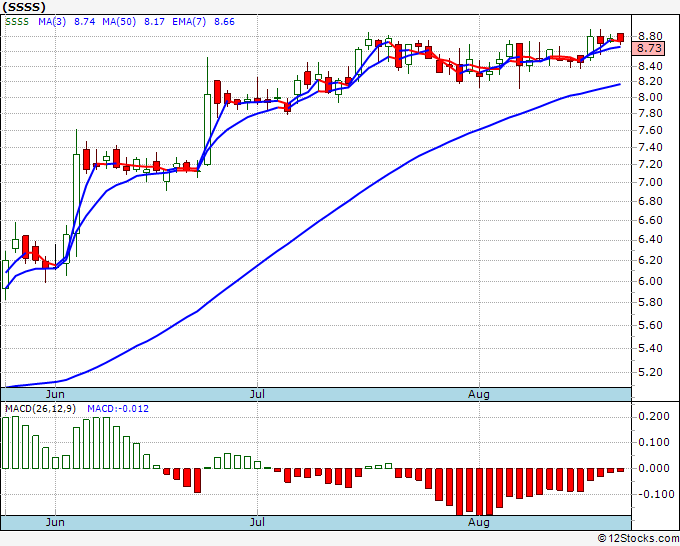
Task: Click the 8.20 price axis label
Action: pos(650,82)
